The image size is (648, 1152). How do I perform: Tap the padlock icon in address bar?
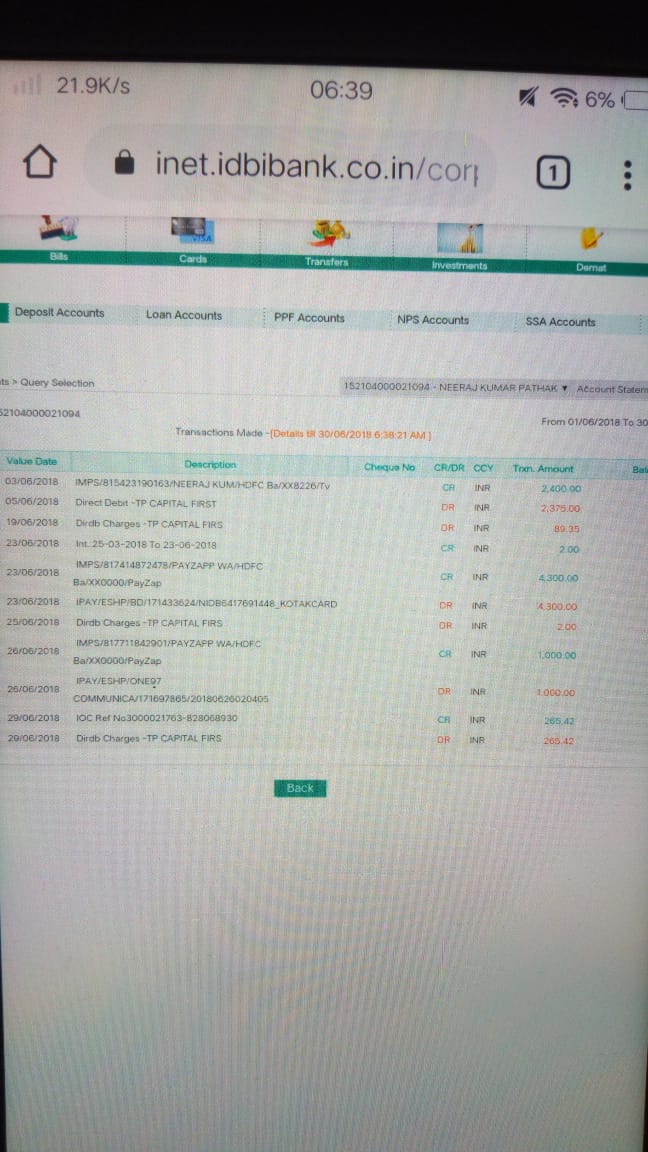pos(125,163)
